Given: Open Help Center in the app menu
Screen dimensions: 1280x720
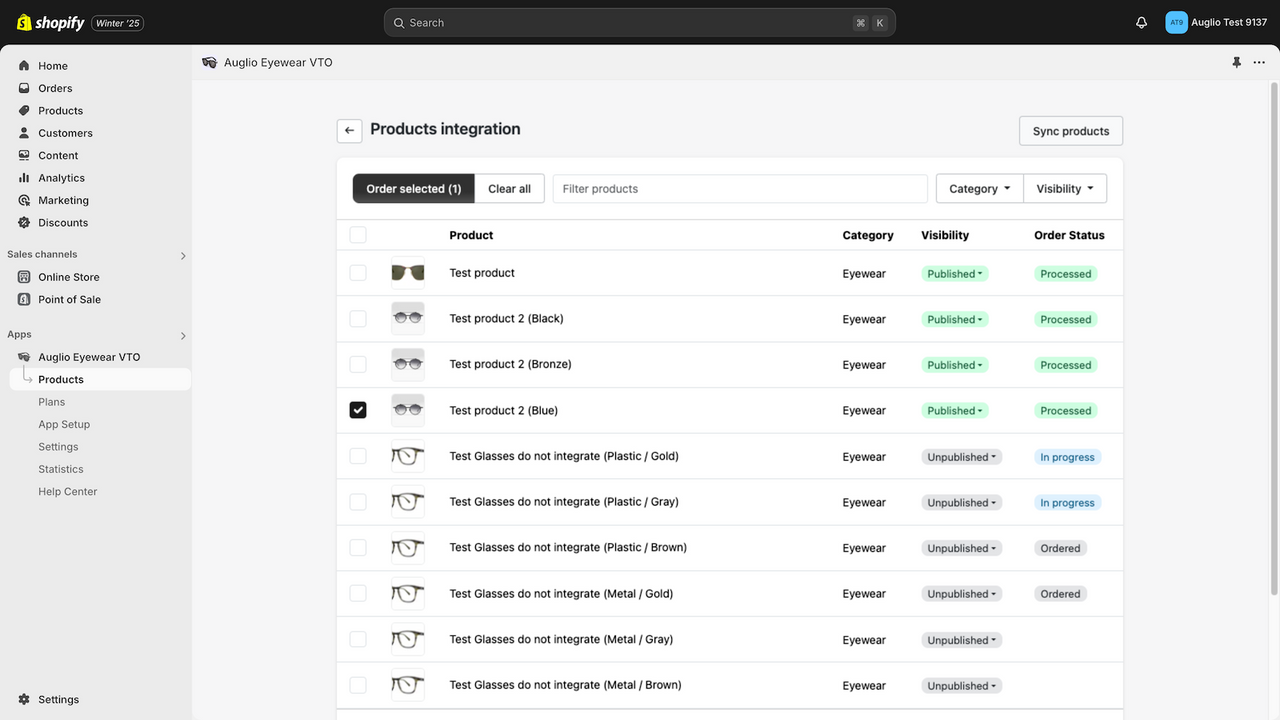Looking at the screenshot, I should (x=68, y=492).
